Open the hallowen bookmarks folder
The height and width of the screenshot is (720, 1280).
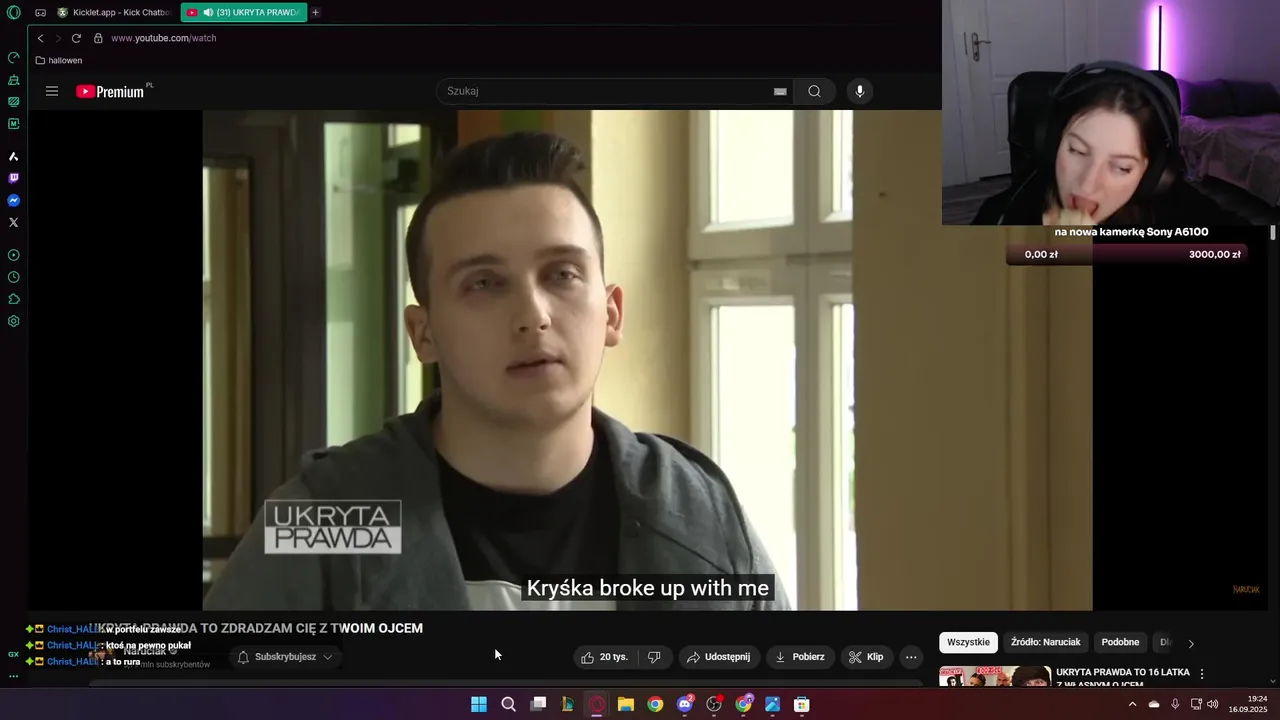pyautogui.click(x=59, y=60)
